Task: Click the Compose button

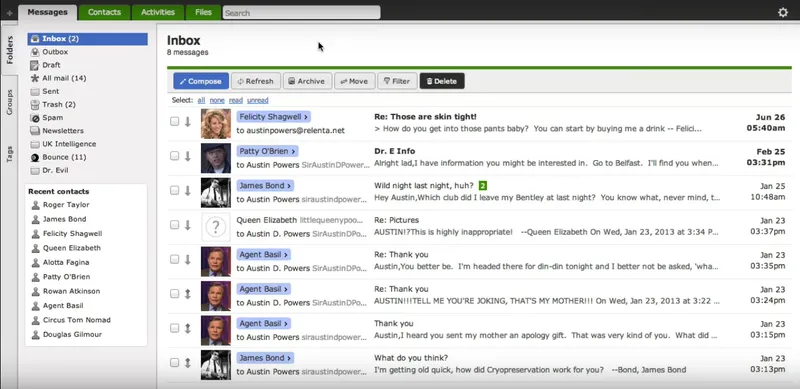Action: point(201,81)
